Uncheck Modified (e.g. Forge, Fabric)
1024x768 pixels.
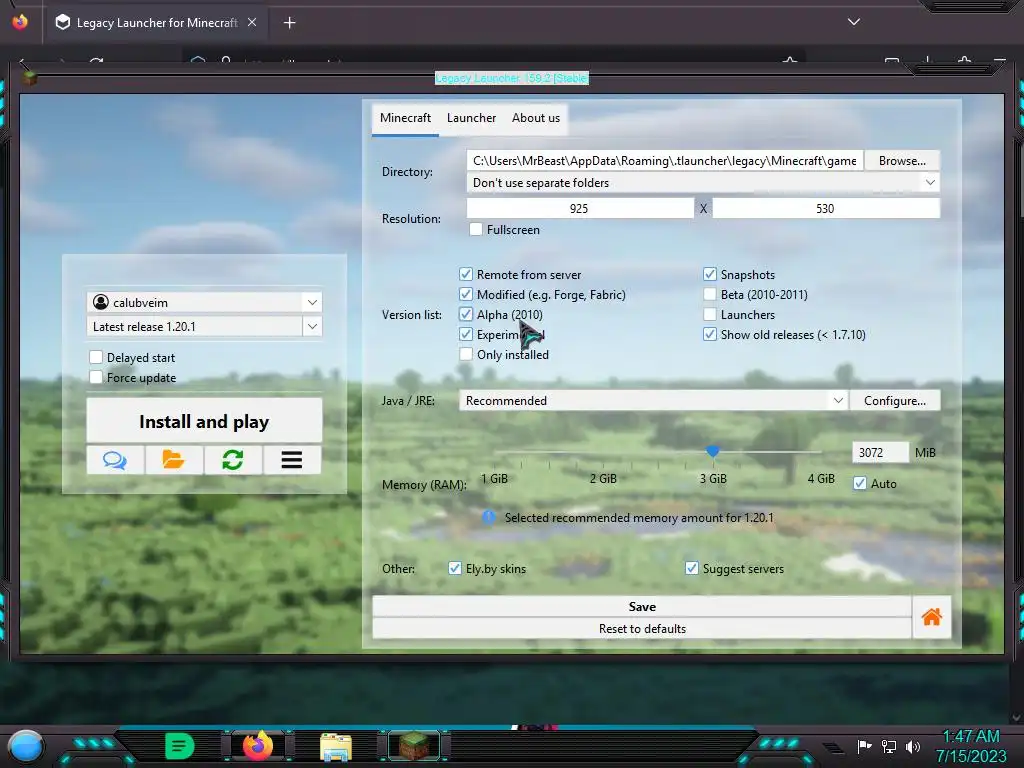pyautogui.click(x=466, y=295)
